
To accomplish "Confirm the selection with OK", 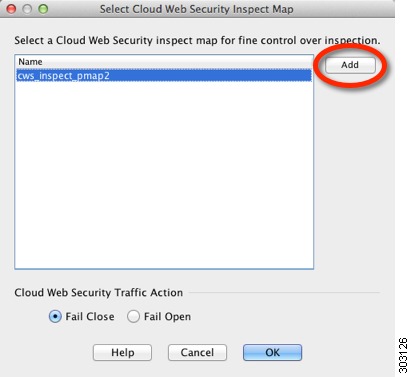I will pos(272,352).
